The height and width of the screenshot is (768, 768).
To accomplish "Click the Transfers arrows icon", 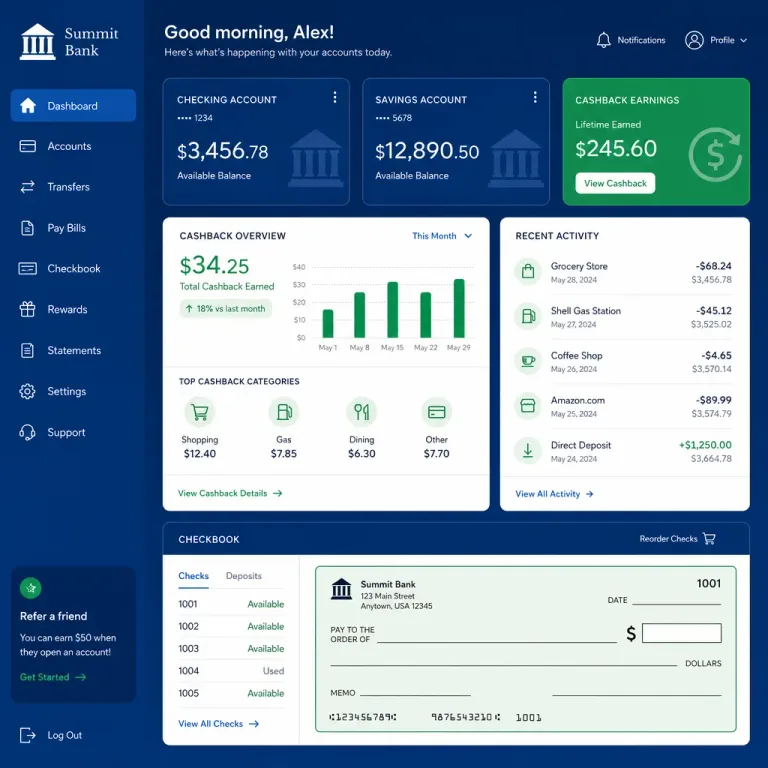I will point(27,187).
